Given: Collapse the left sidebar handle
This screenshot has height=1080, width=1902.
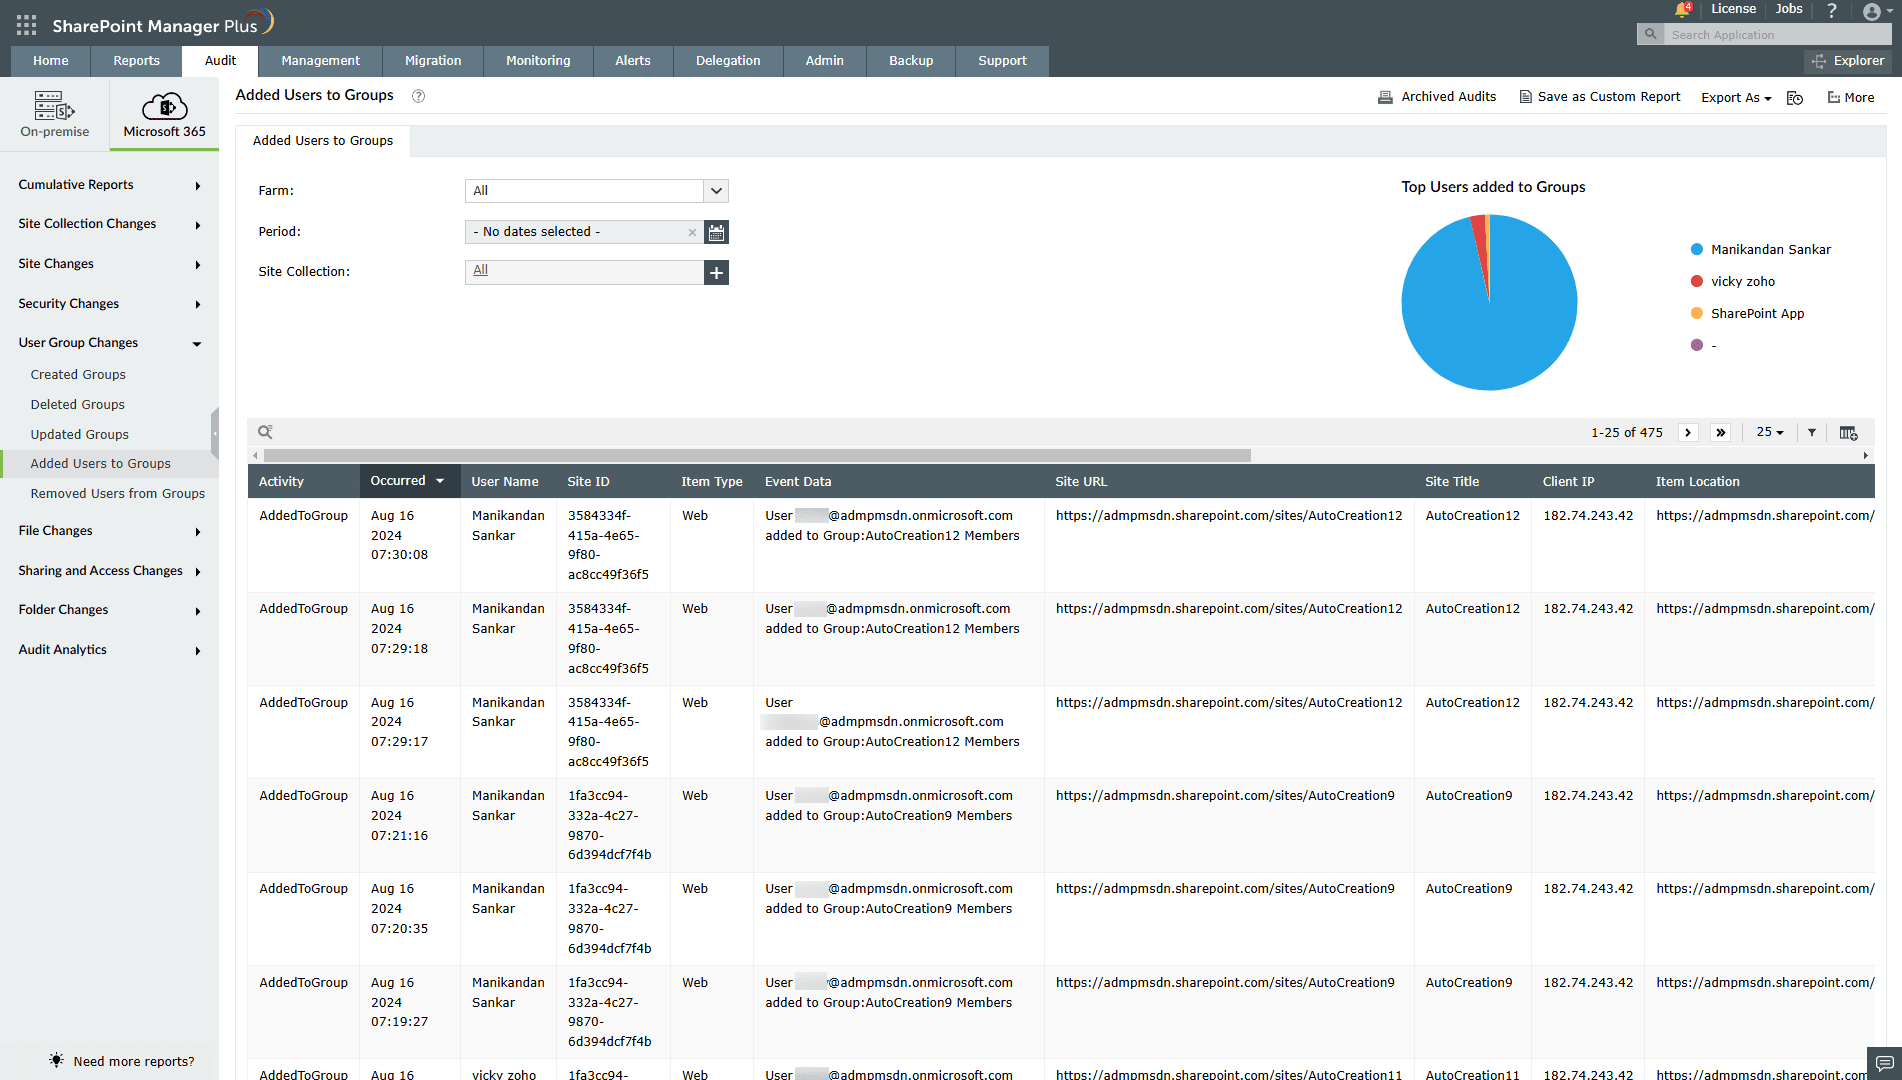Looking at the screenshot, I should pos(214,433).
